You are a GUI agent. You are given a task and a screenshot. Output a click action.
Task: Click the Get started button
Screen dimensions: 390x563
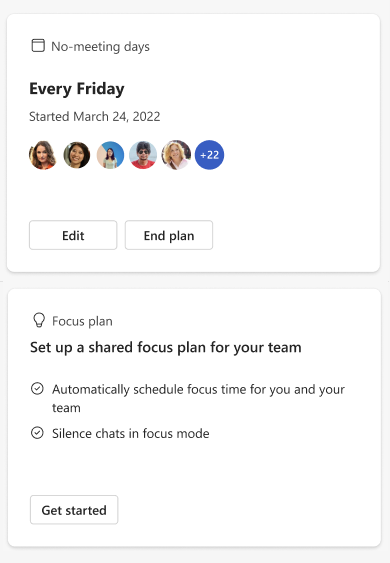coord(74,510)
